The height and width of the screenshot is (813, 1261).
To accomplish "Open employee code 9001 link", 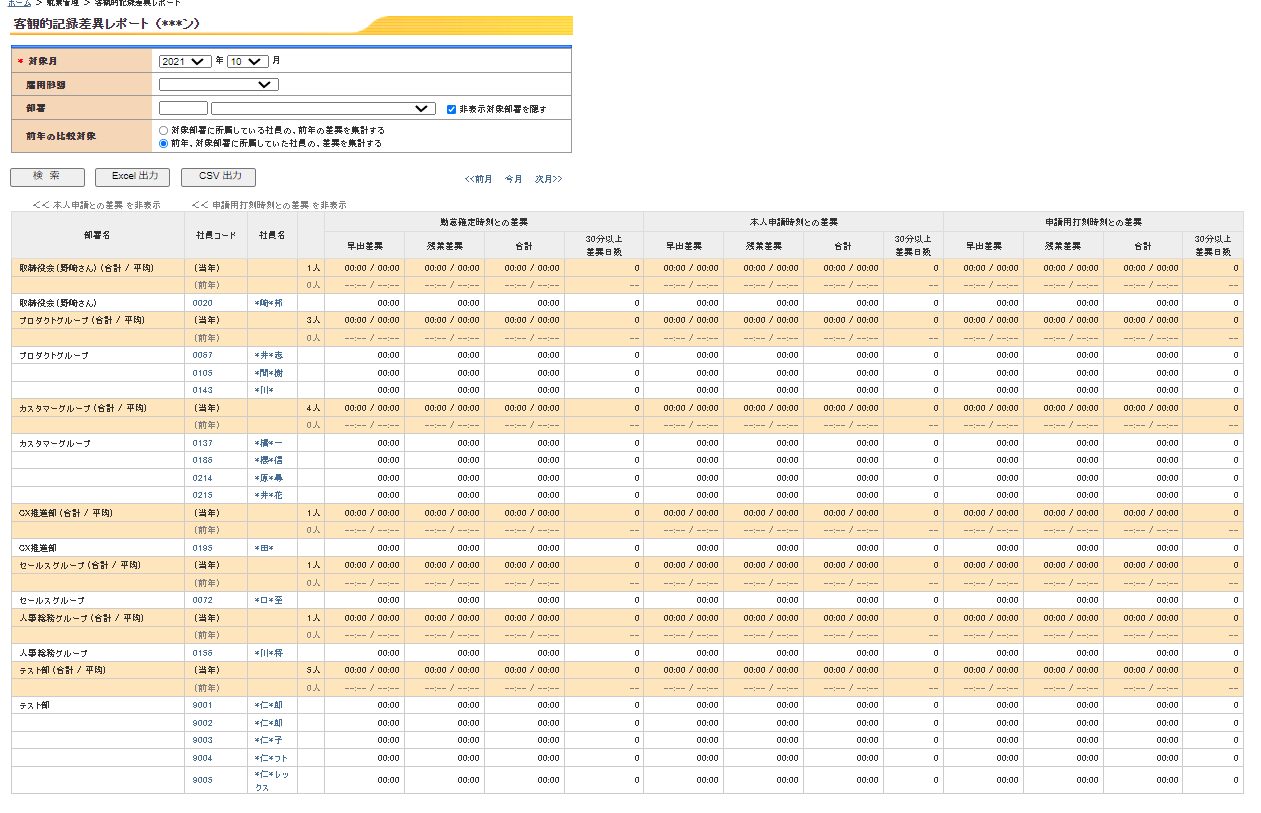I will coord(202,705).
